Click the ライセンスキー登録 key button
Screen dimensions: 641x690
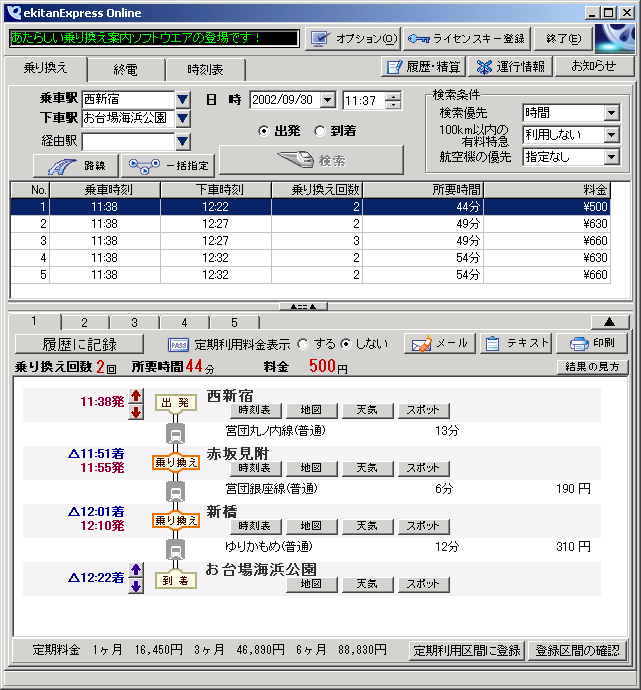[467, 39]
